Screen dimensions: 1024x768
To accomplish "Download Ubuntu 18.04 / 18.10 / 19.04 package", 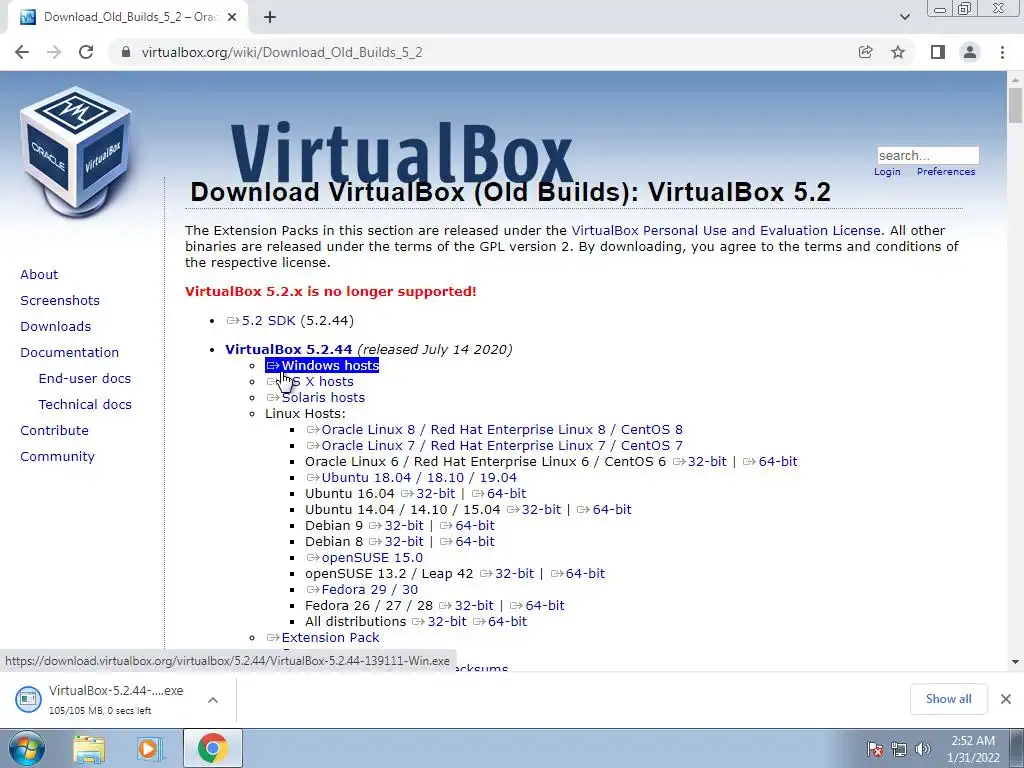I will click(412, 477).
